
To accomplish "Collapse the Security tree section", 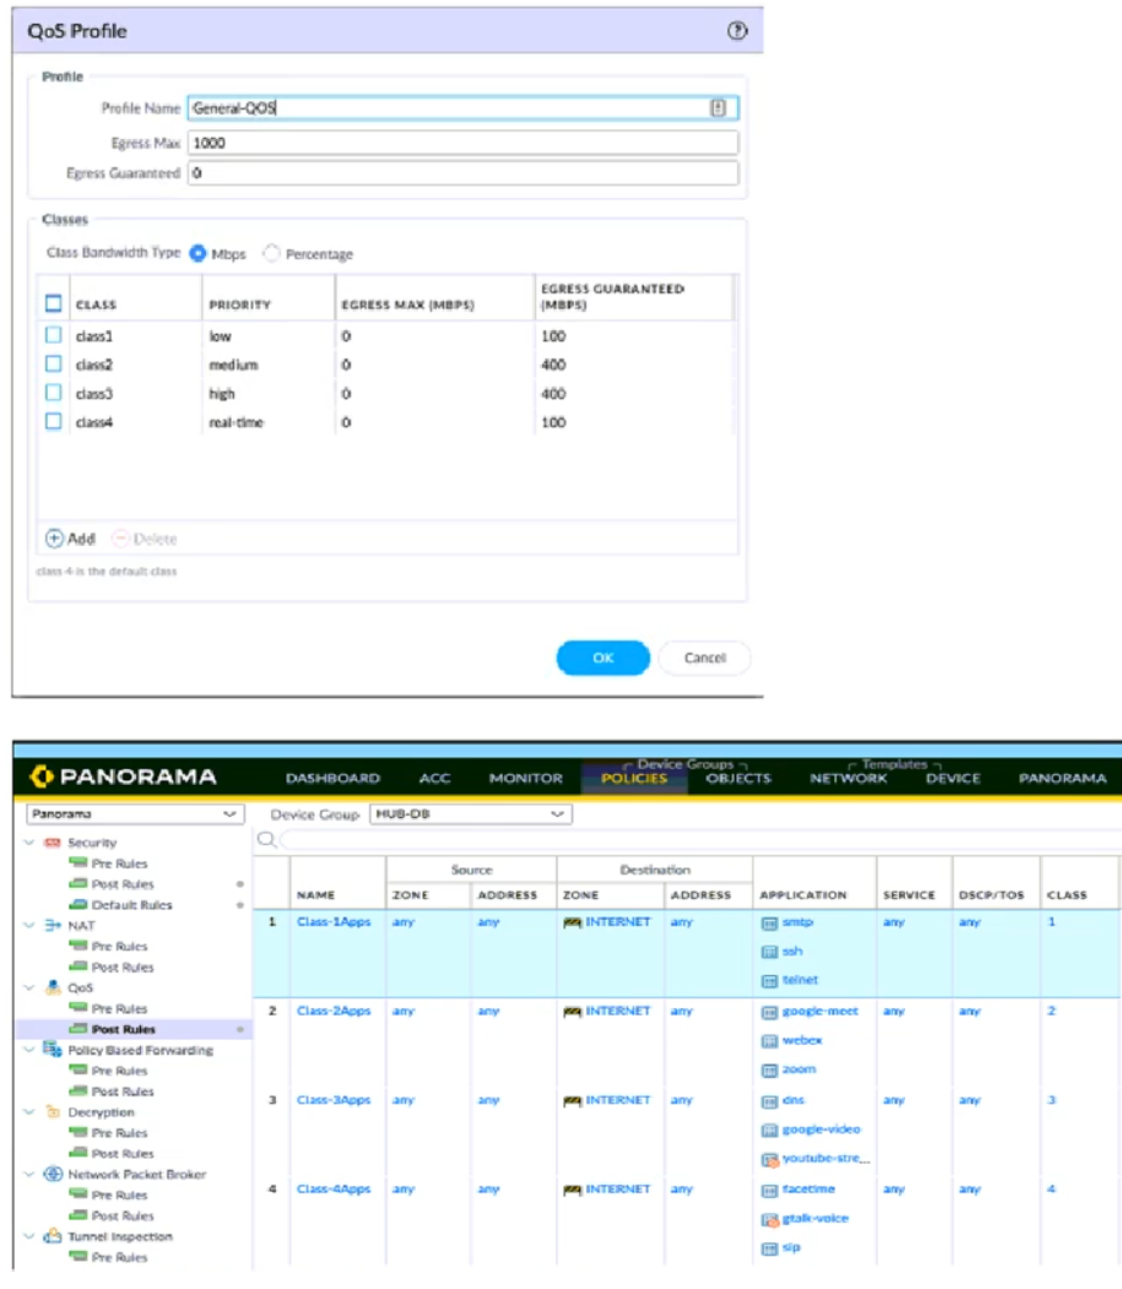I will tap(29, 842).
